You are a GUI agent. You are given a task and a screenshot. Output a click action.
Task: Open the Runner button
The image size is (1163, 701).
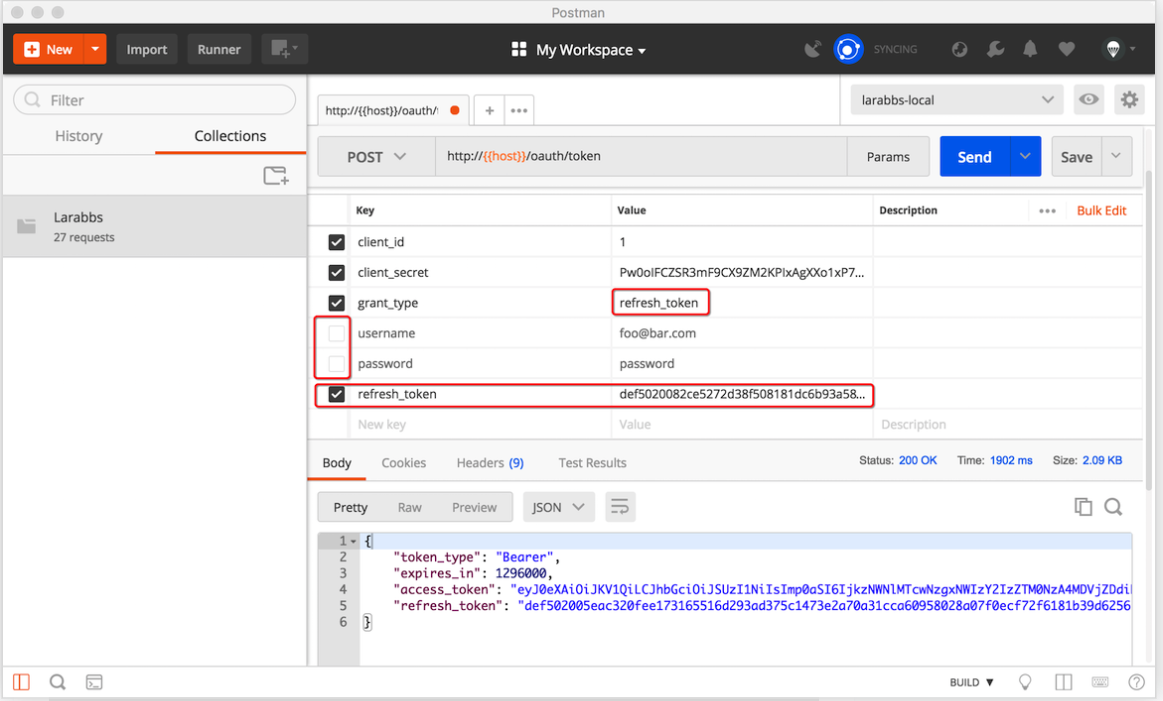click(x=219, y=49)
